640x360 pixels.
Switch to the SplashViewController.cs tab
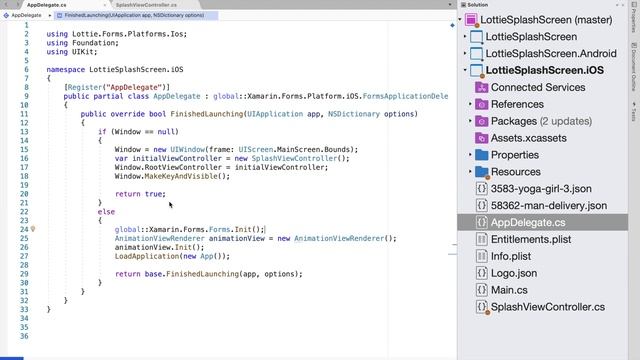(146, 5)
